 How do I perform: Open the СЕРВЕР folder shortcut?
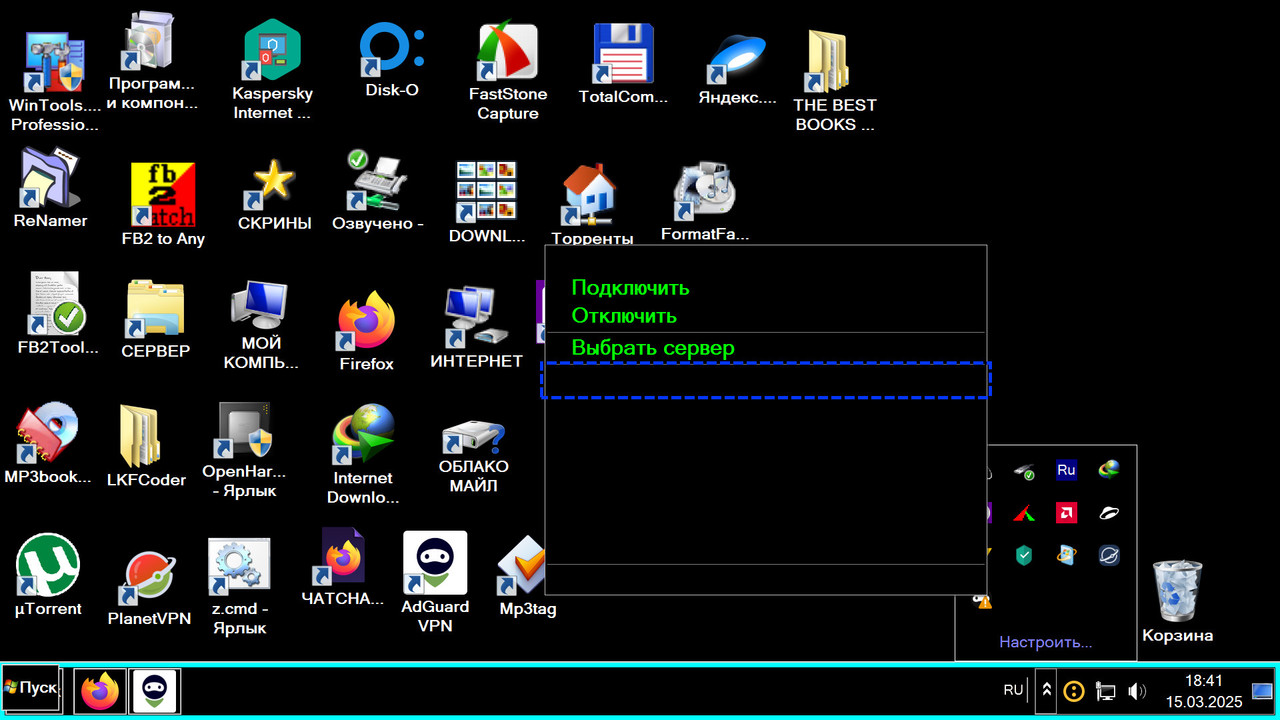(x=155, y=318)
